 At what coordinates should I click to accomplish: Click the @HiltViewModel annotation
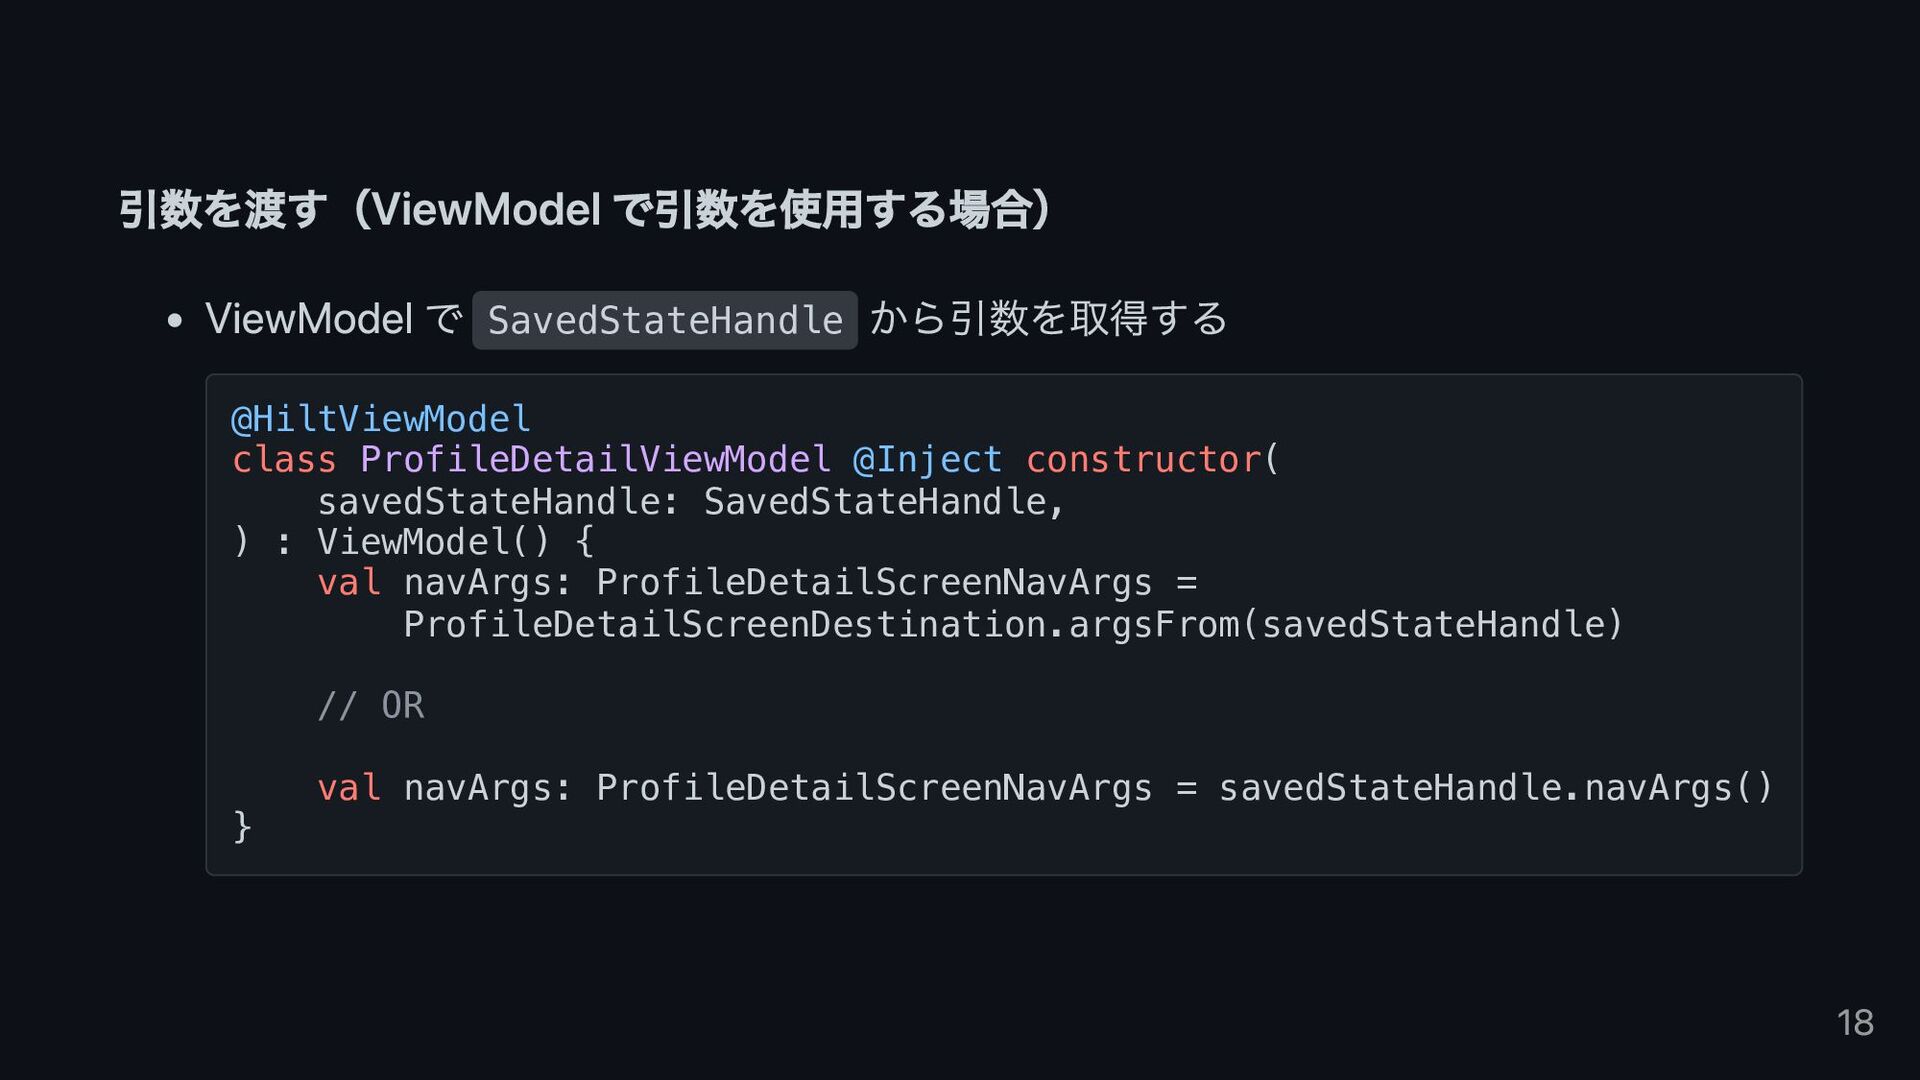click(381, 418)
